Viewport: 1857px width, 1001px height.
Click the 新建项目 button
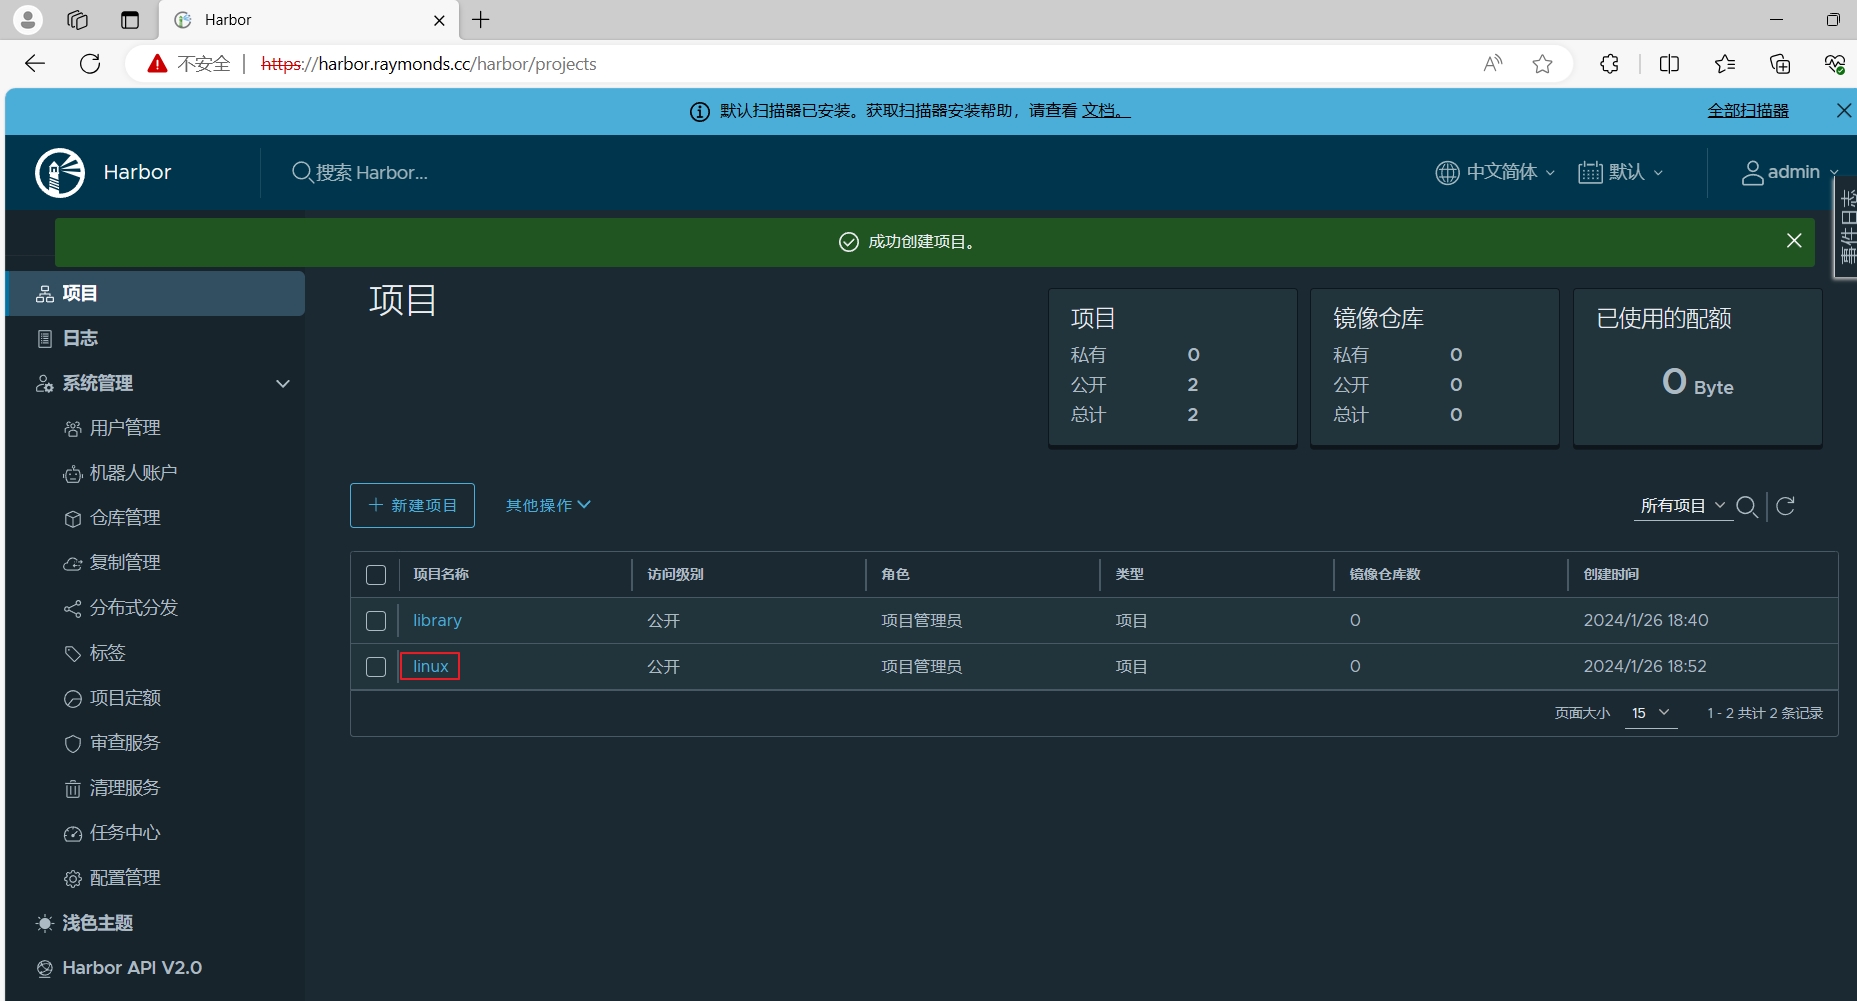[412, 506]
